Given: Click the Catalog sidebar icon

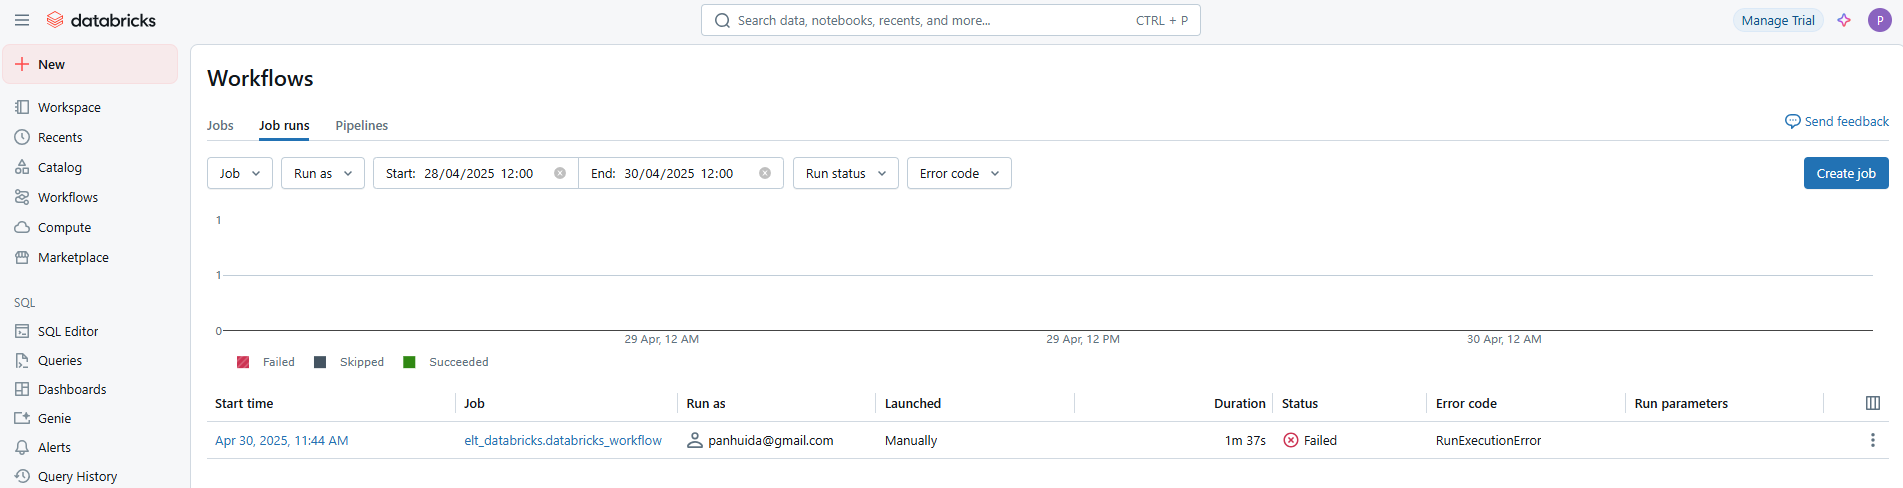Looking at the screenshot, I should (x=22, y=167).
